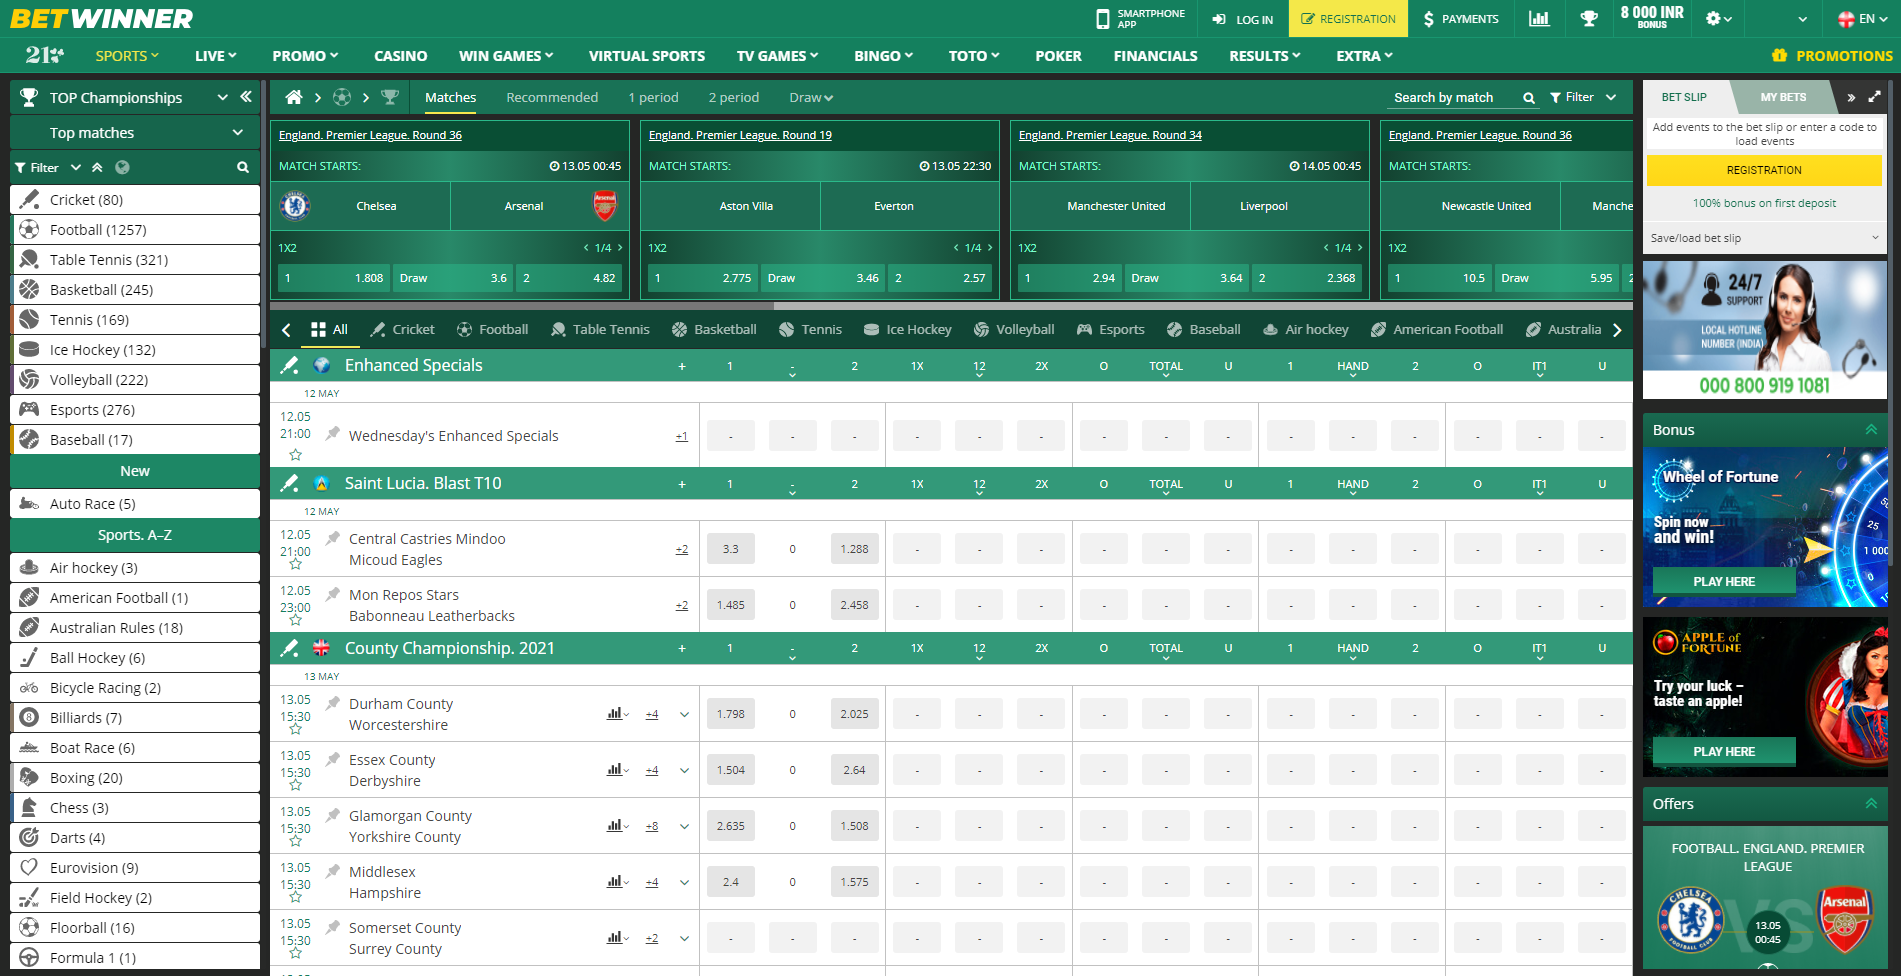Click the LOG IN button

pos(1243,19)
